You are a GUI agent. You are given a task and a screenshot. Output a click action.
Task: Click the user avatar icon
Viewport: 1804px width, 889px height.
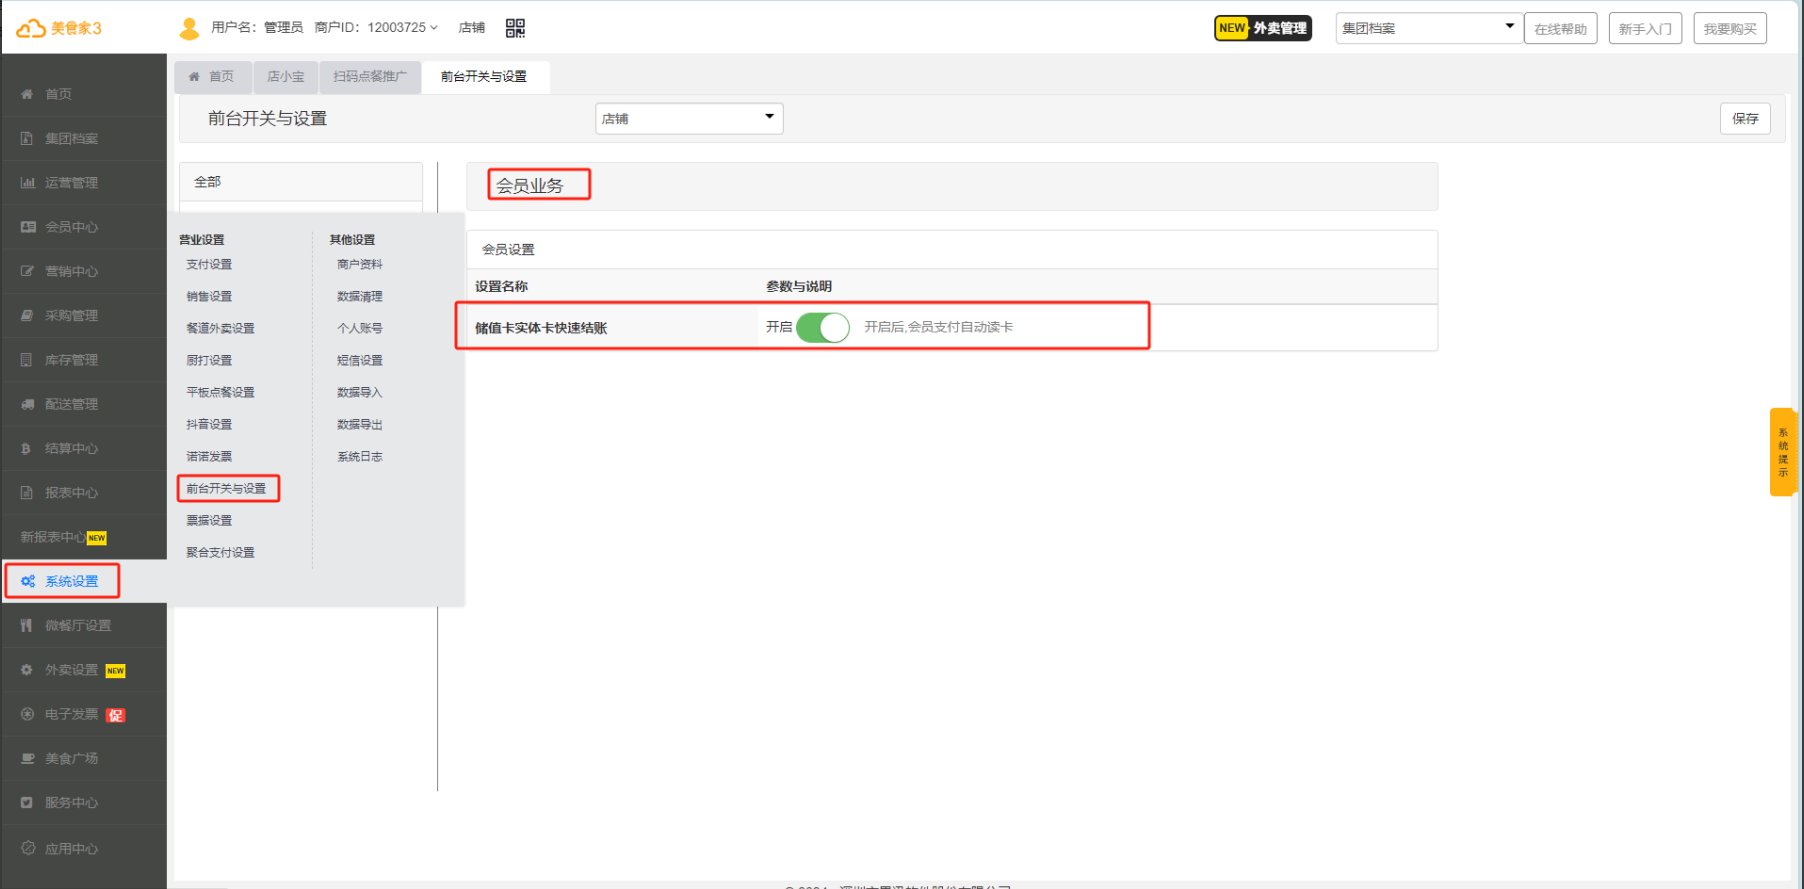[x=189, y=28]
